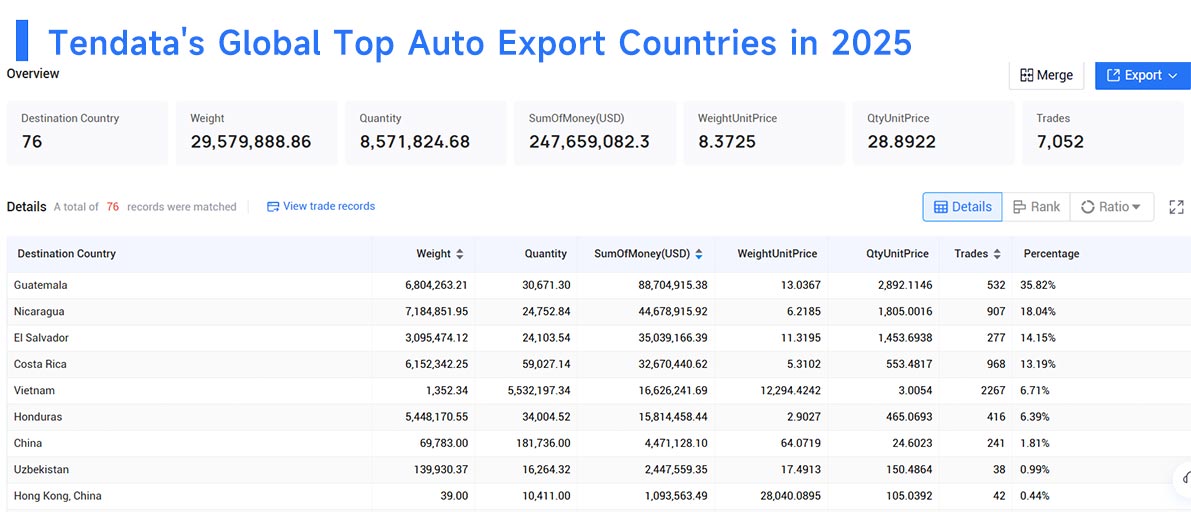Click the 35.82% percentage cell

[1039, 285]
